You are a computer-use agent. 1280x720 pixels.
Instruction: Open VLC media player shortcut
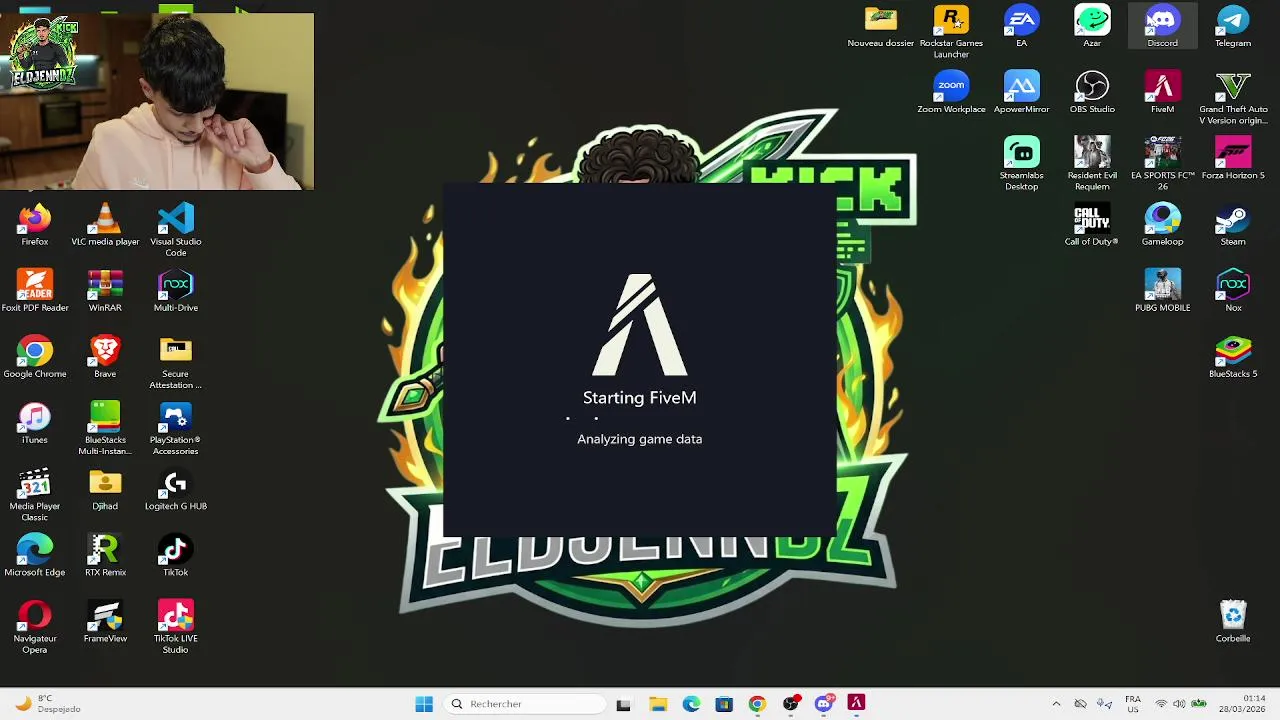point(105,225)
